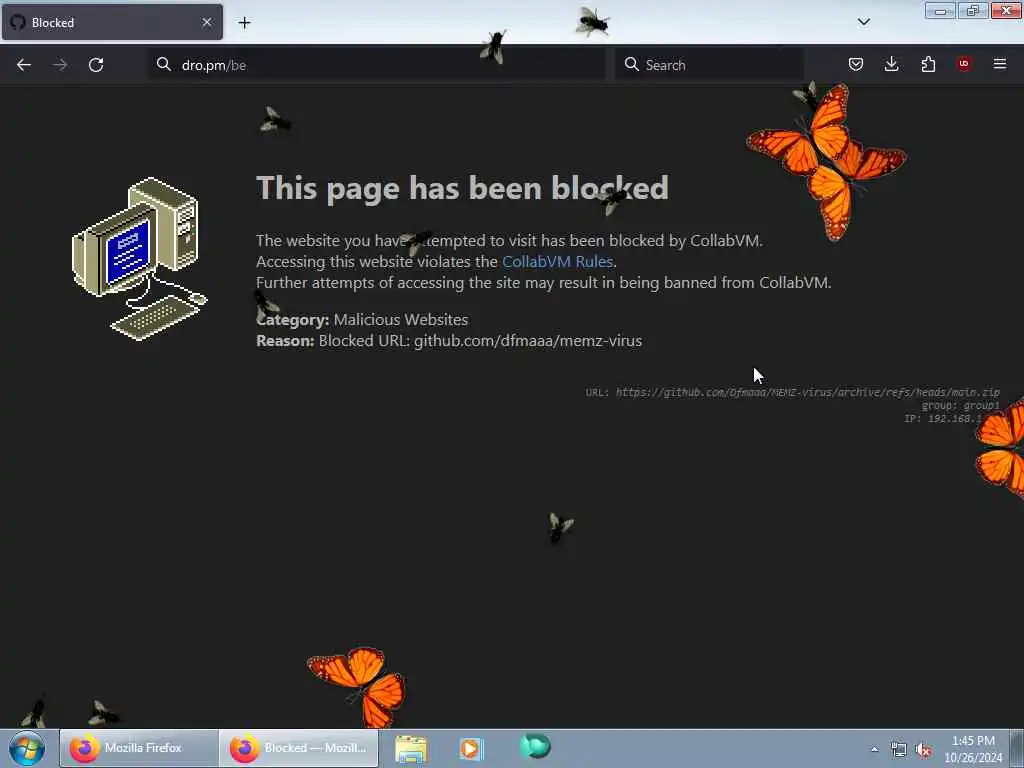Open Windows Explorer from the taskbar

[x=411, y=749]
